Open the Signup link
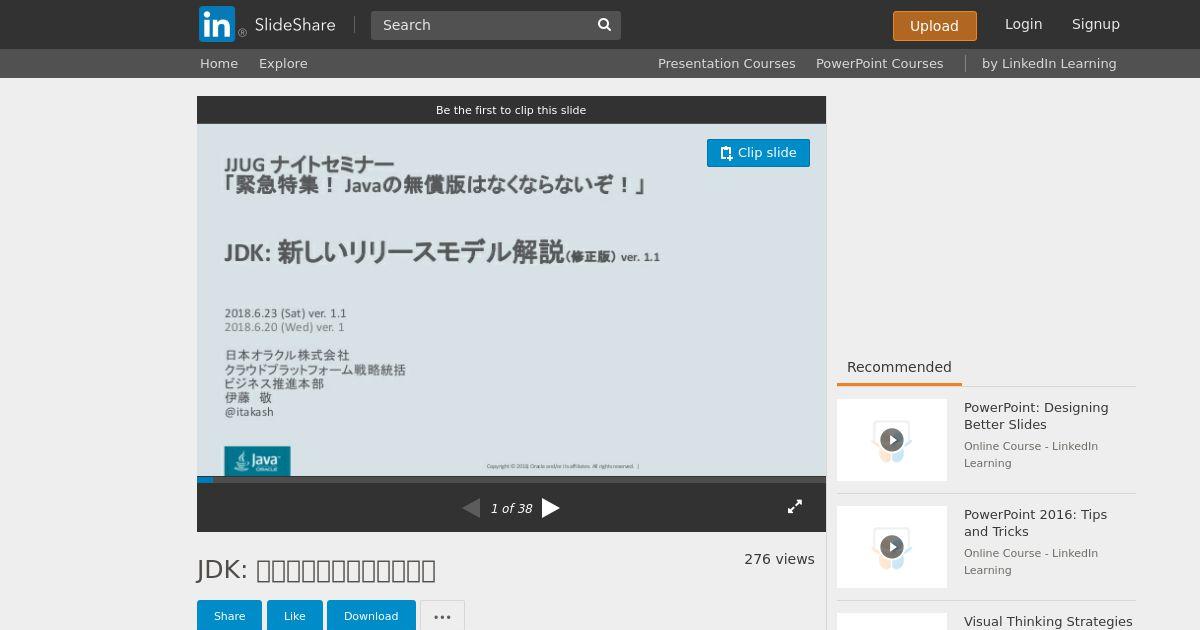The width and height of the screenshot is (1200, 630). pos(1095,24)
